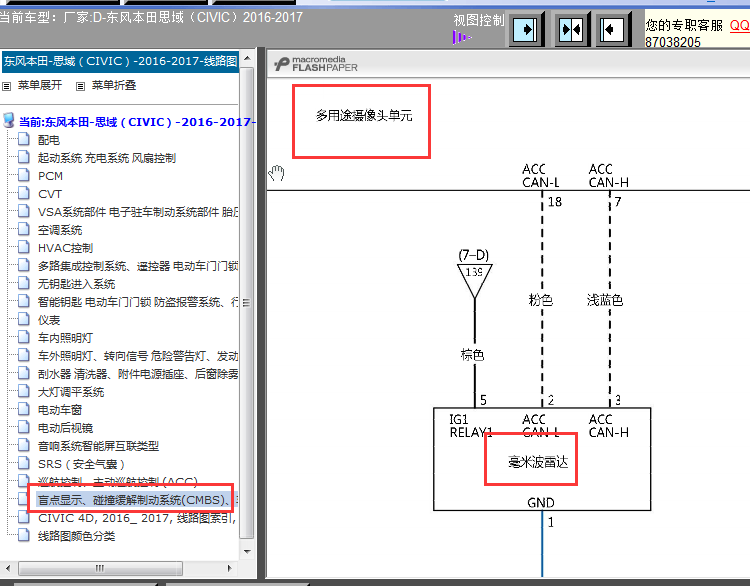Click the IG1 RELAY1 terminal label
The image size is (750, 586).
click(x=471, y=426)
